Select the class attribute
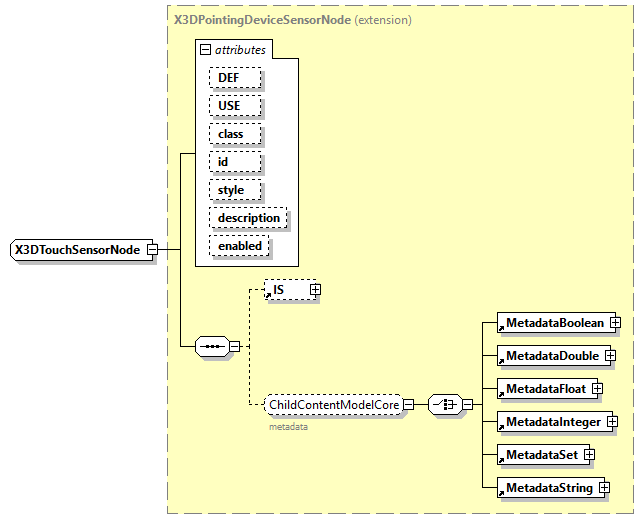The image size is (644, 521). point(235,134)
